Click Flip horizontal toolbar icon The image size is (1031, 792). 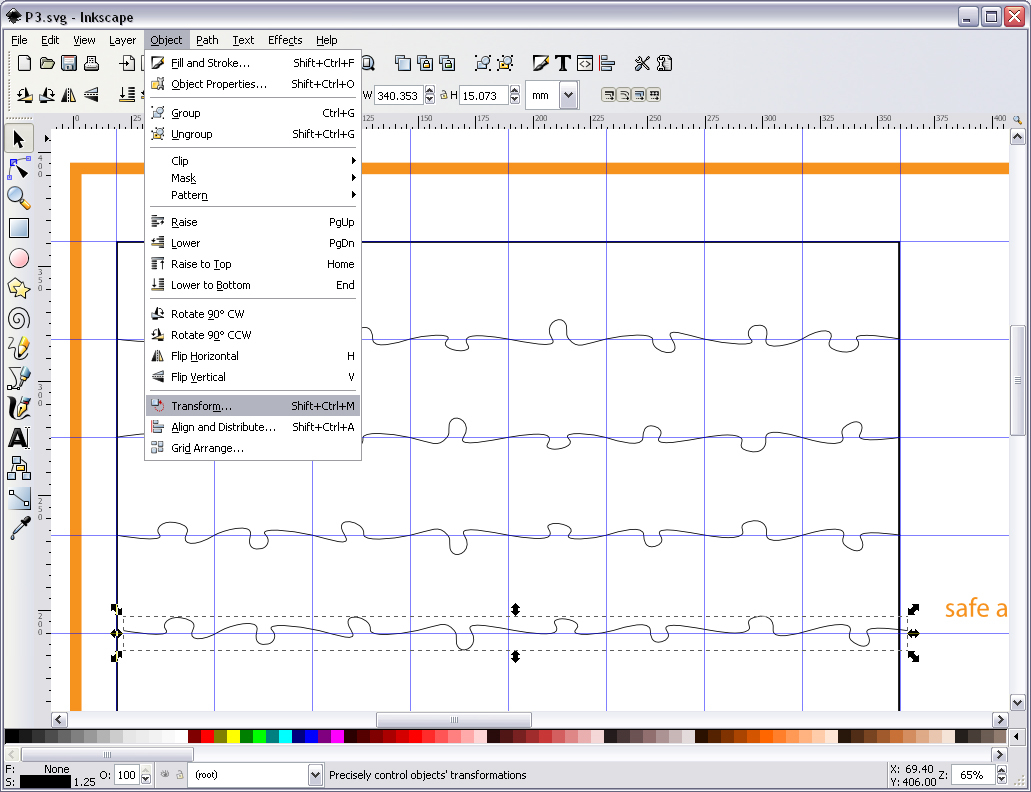pos(68,95)
